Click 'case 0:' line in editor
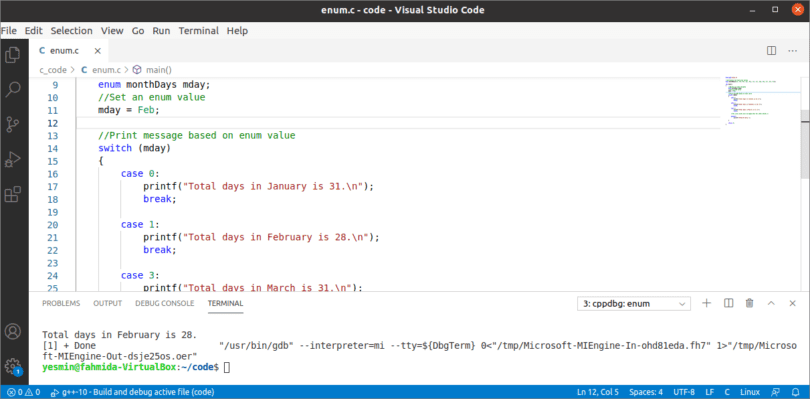 point(141,174)
